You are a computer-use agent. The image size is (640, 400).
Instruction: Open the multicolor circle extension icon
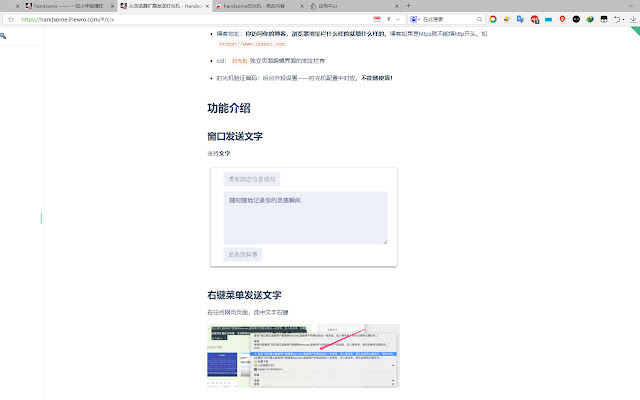coord(493,19)
